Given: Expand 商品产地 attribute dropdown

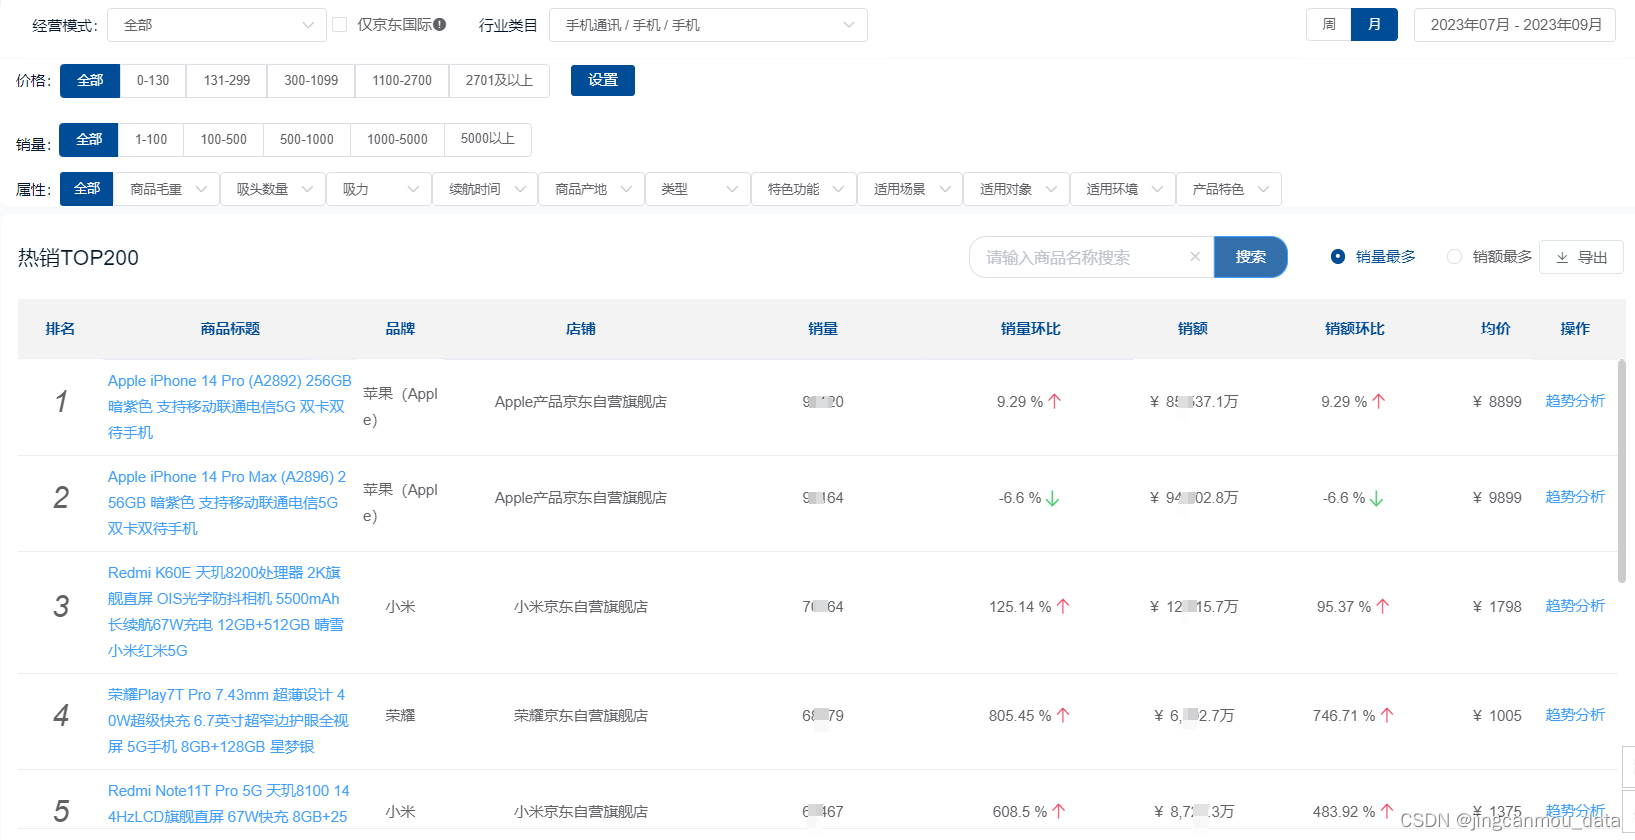Looking at the screenshot, I should pyautogui.click(x=591, y=189).
